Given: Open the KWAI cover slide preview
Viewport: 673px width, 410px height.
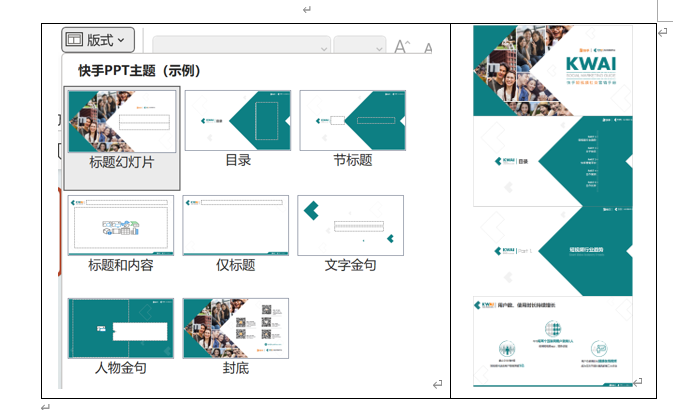Looking at the screenshot, I should coord(553,71).
